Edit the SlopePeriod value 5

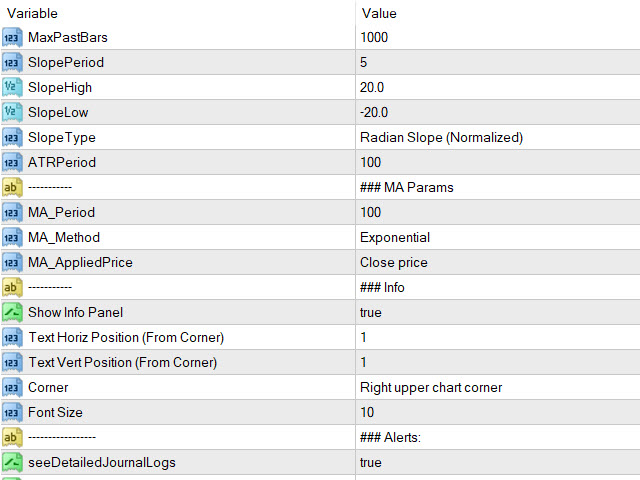[364, 63]
